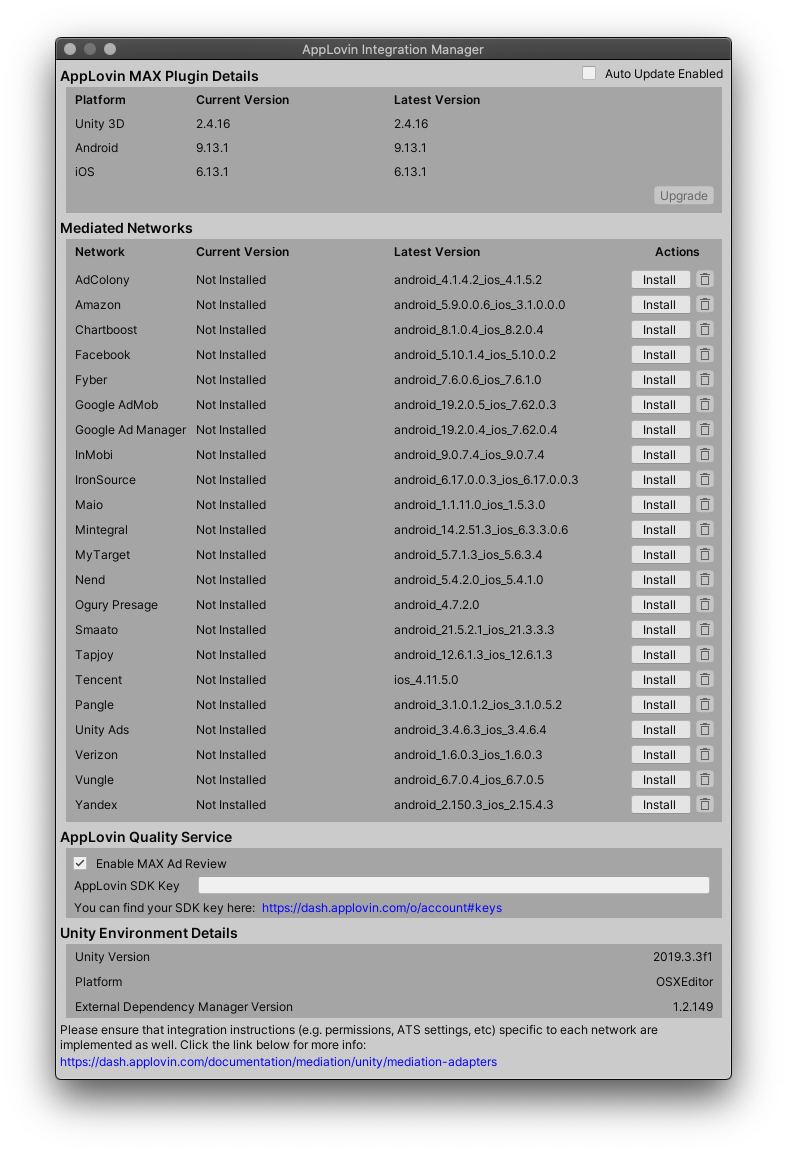Delete the AdColony adapter via trash icon
The height and width of the screenshot is (1153, 787).
point(705,279)
